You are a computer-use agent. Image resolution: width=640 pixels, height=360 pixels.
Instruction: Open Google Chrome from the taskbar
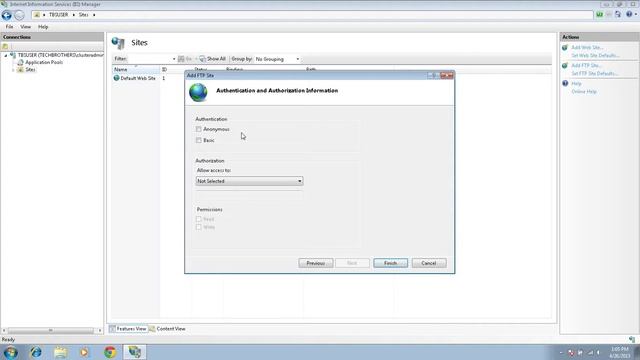click(109, 352)
